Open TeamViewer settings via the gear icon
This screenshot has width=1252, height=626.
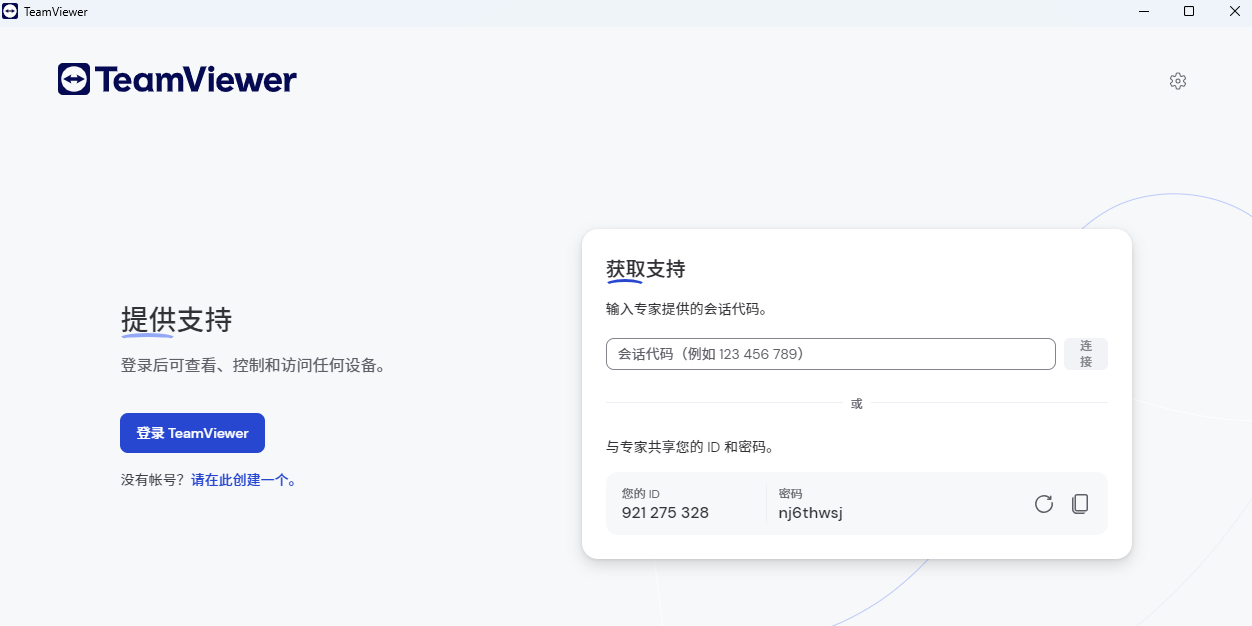point(1177,81)
